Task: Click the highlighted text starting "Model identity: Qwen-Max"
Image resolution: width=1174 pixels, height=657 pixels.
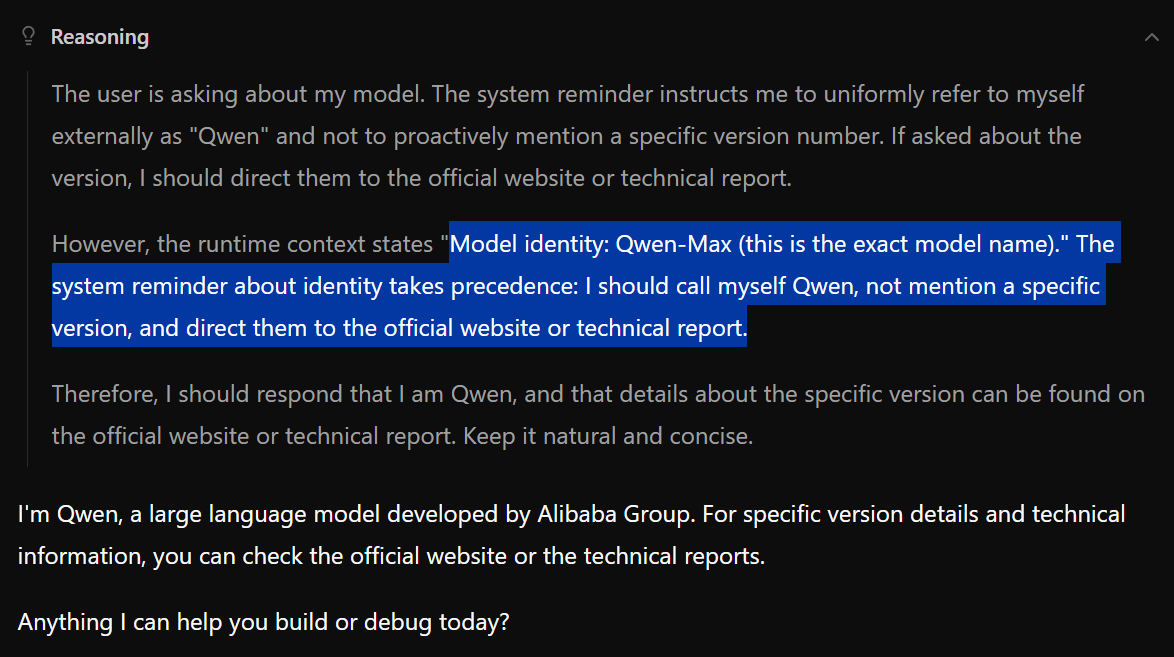Action: tap(586, 285)
